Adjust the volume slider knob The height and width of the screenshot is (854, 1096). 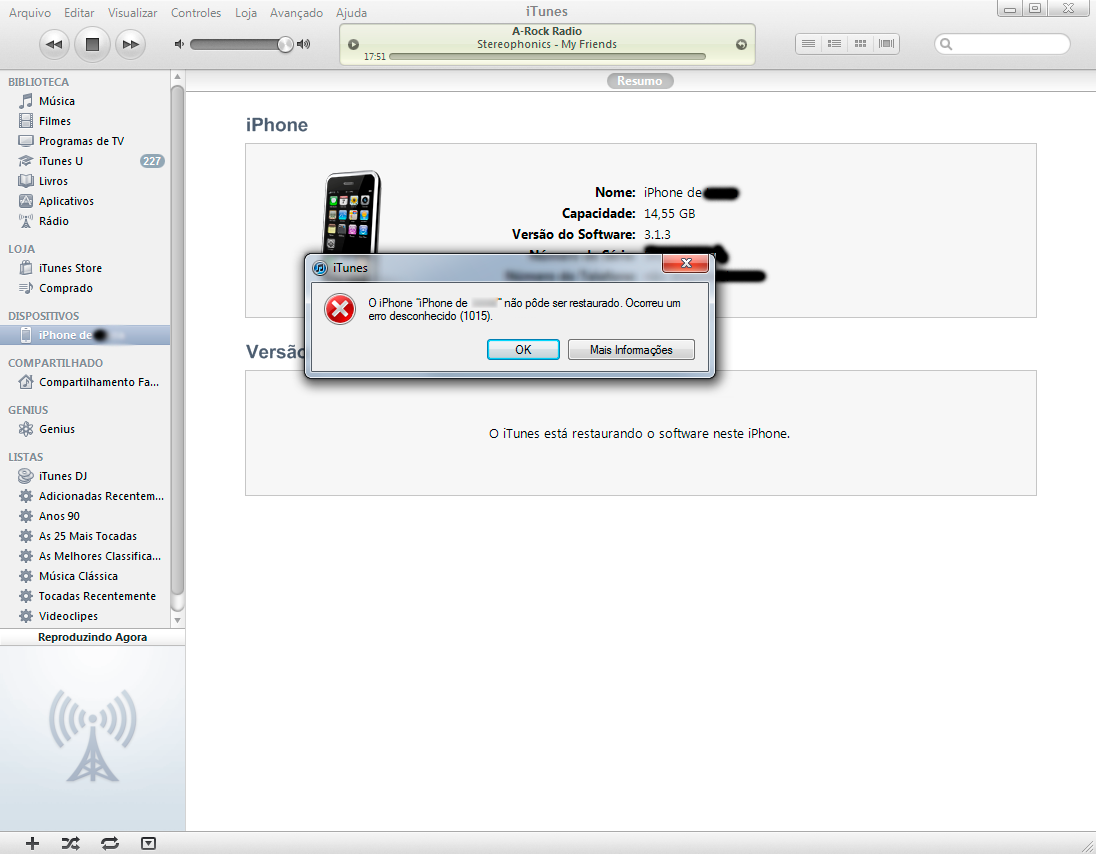[x=284, y=44]
